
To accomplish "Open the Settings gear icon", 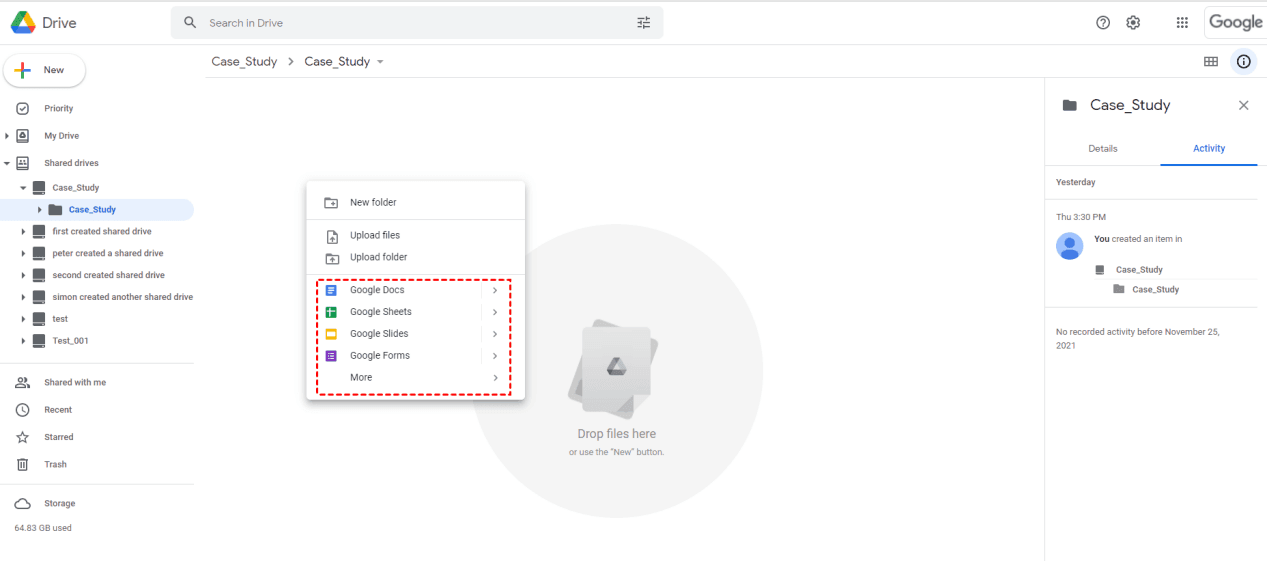I will (1133, 23).
